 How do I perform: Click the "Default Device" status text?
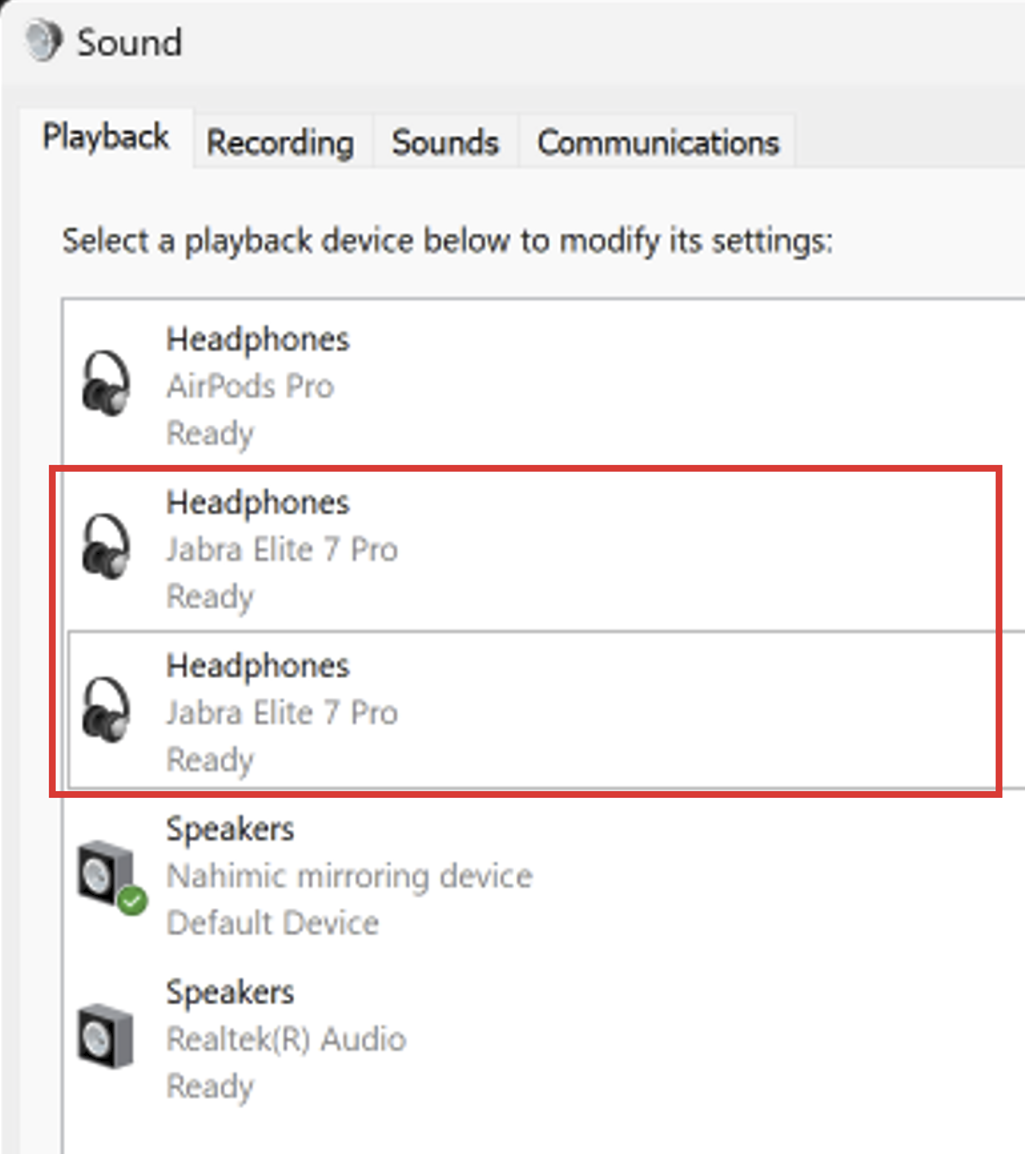pyautogui.click(x=272, y=922)
